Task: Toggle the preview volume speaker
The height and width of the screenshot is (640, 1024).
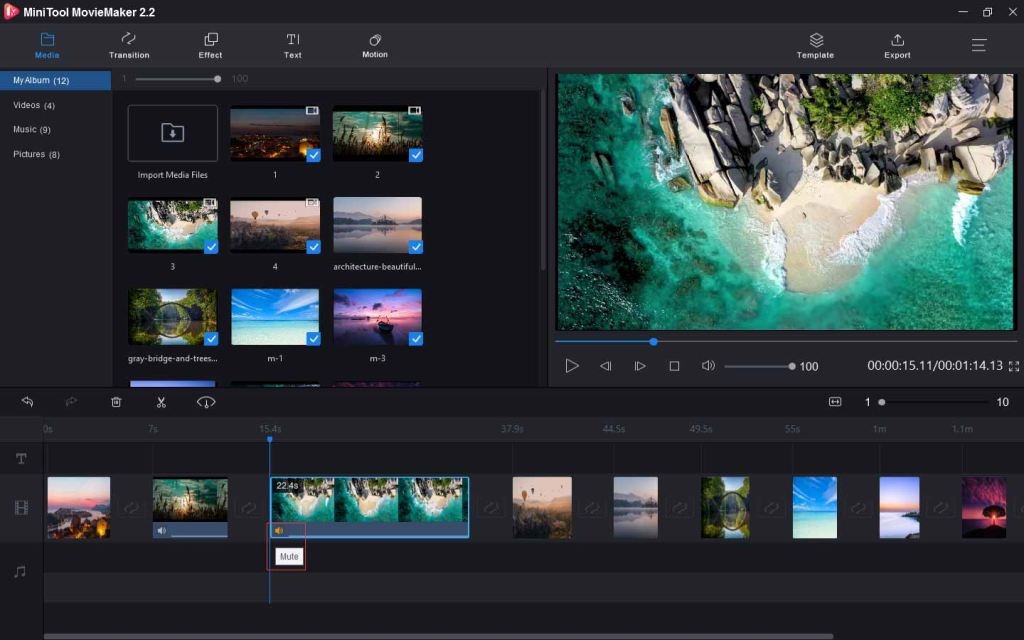Action: click(x=708, y=366)
